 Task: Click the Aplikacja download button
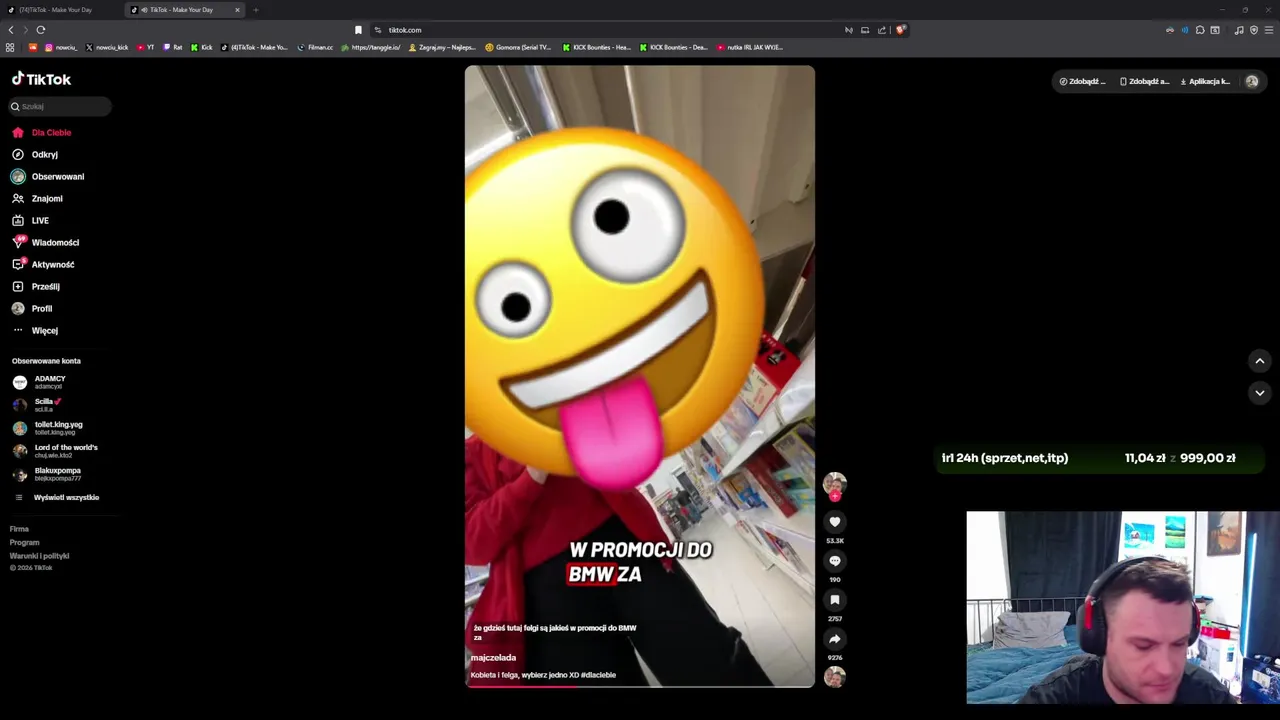[1205, 81]
